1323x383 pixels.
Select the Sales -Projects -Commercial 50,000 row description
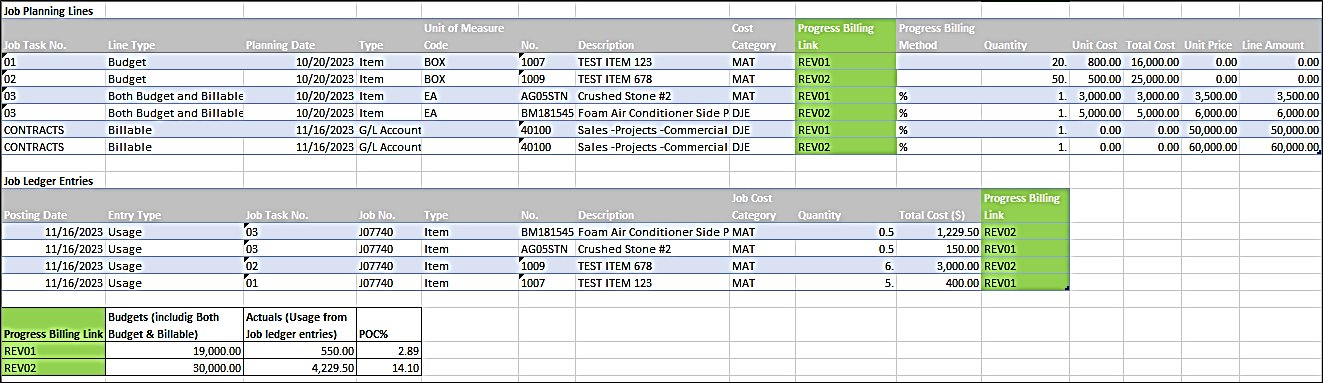click(x=651, y=130)
